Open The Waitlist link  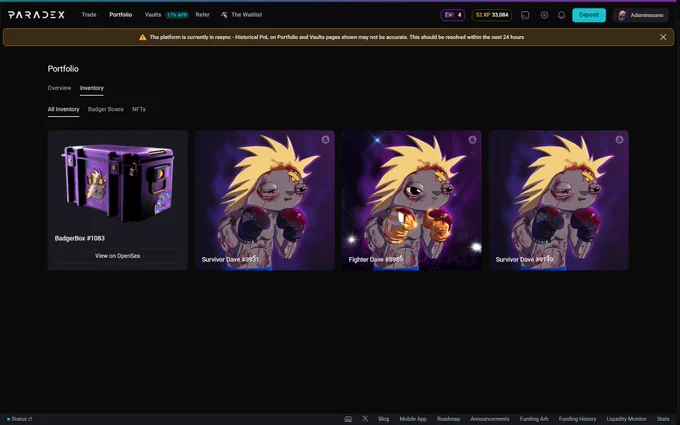tap(246, 15)
